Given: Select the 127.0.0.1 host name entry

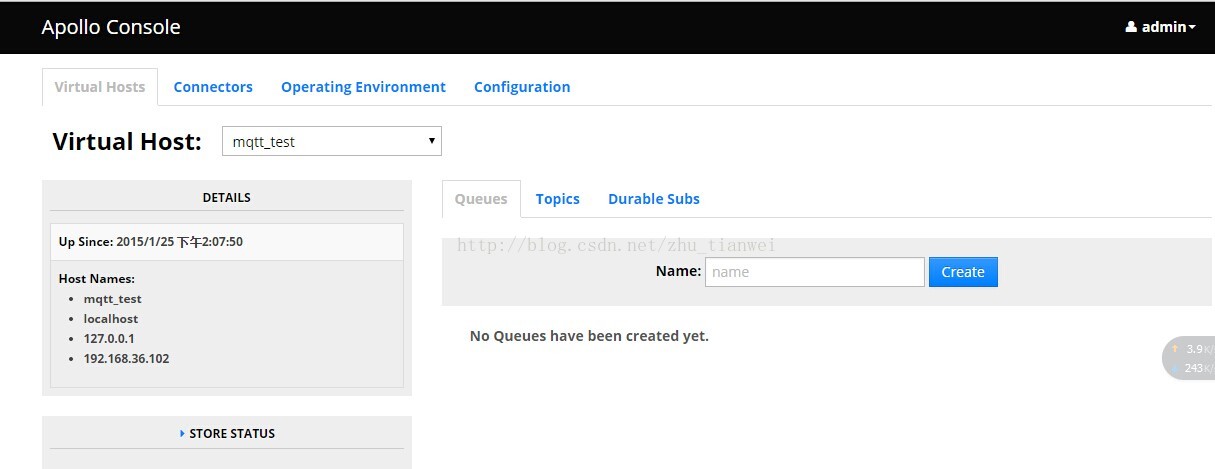Looking at the screenshot, I should click(109, 339).
